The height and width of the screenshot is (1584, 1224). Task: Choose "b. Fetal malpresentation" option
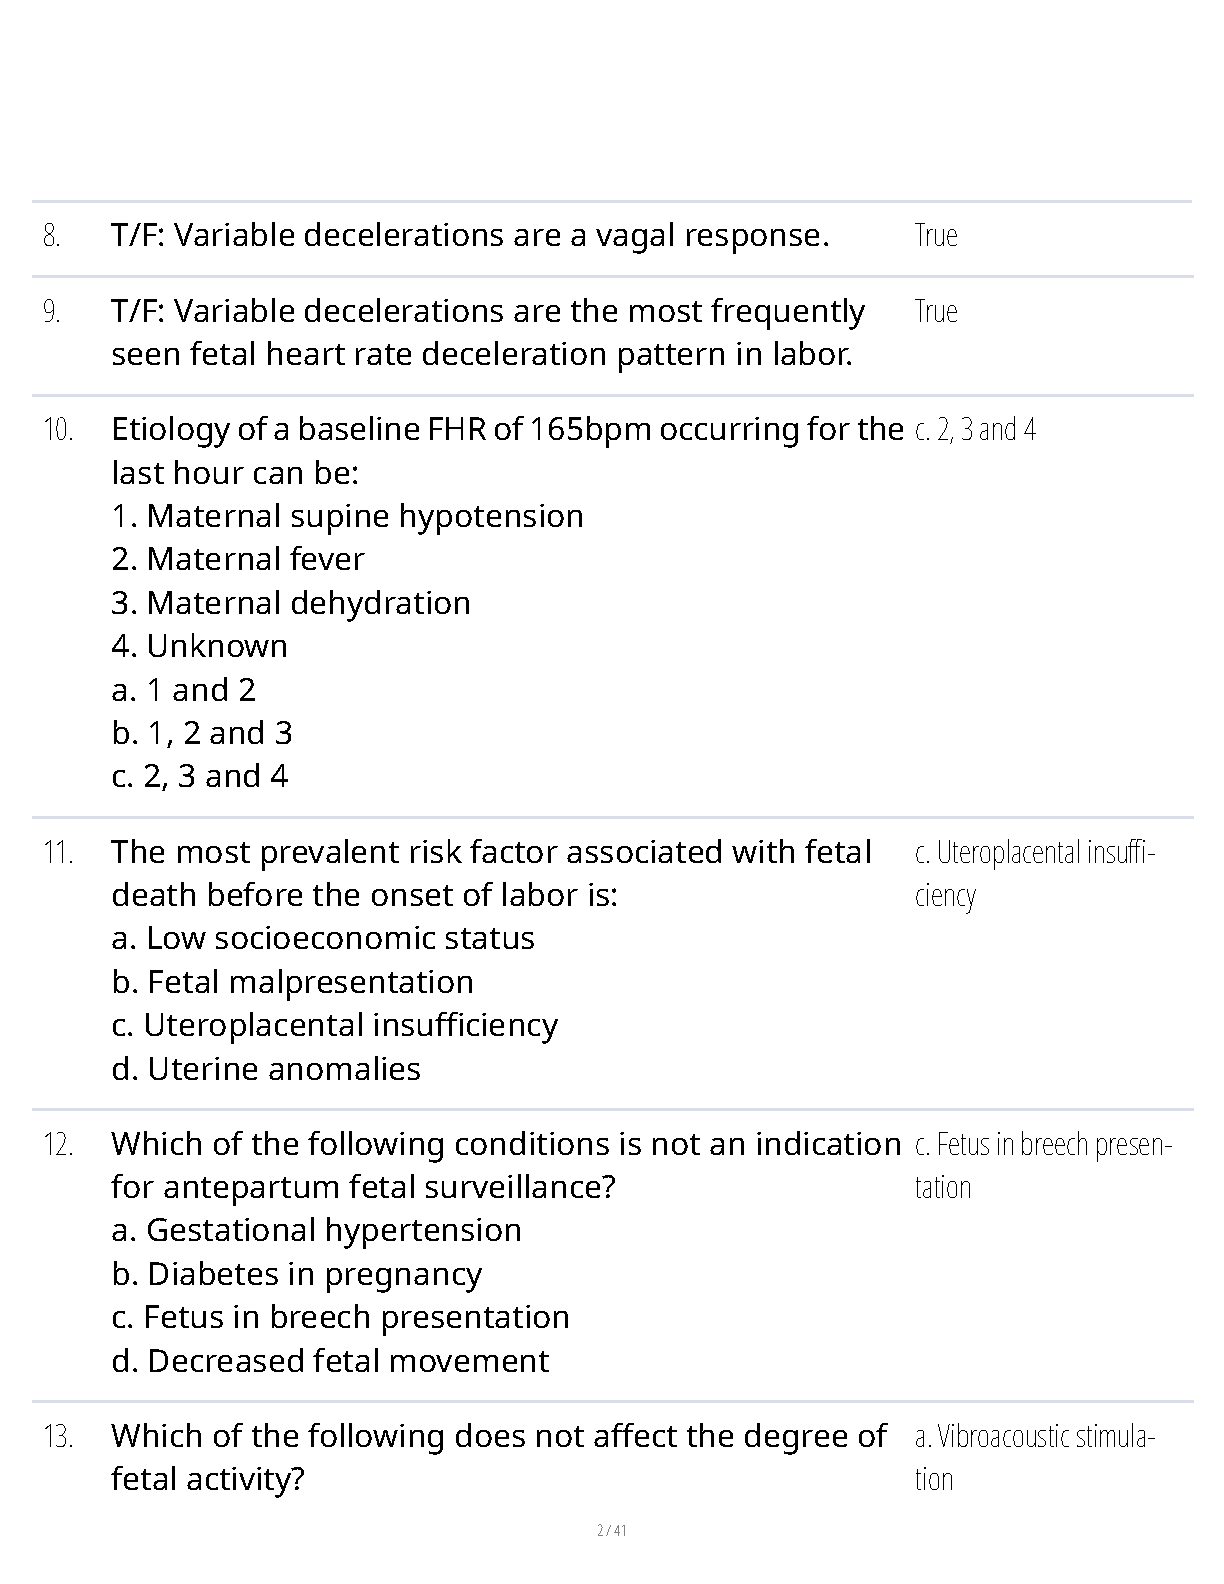(293, 982)
